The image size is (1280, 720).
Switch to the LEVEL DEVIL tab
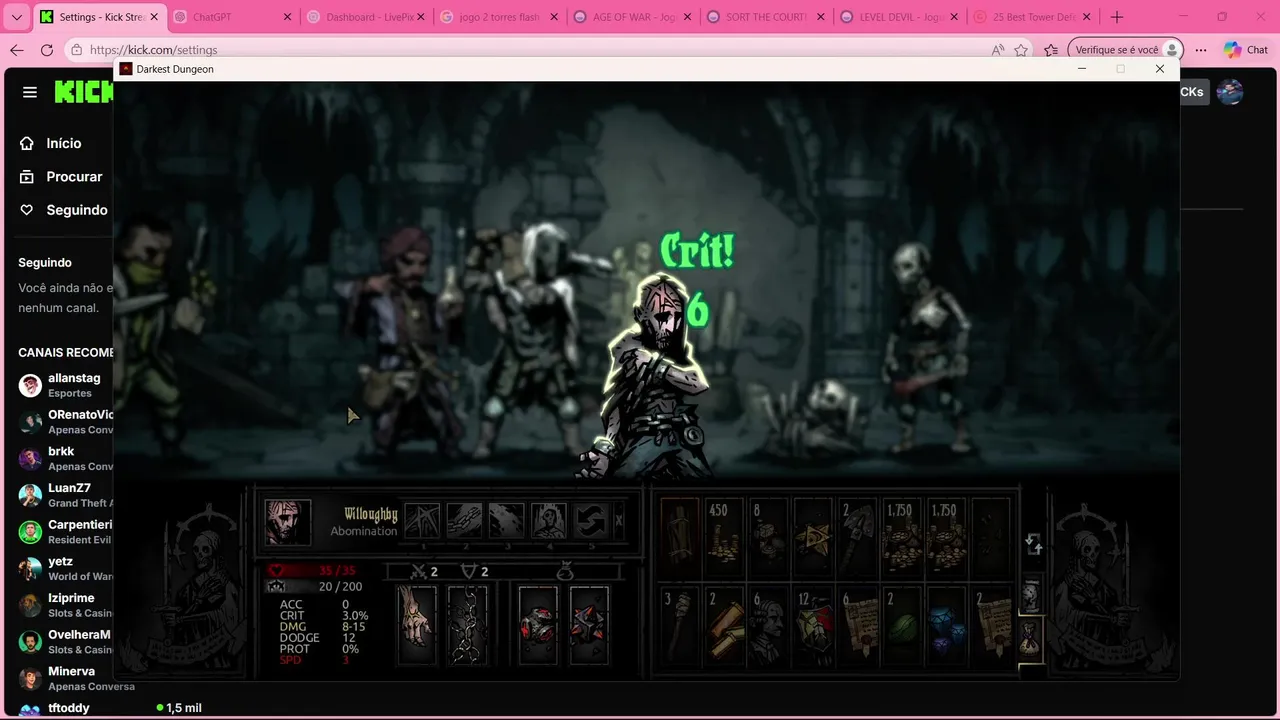(900, 17)
